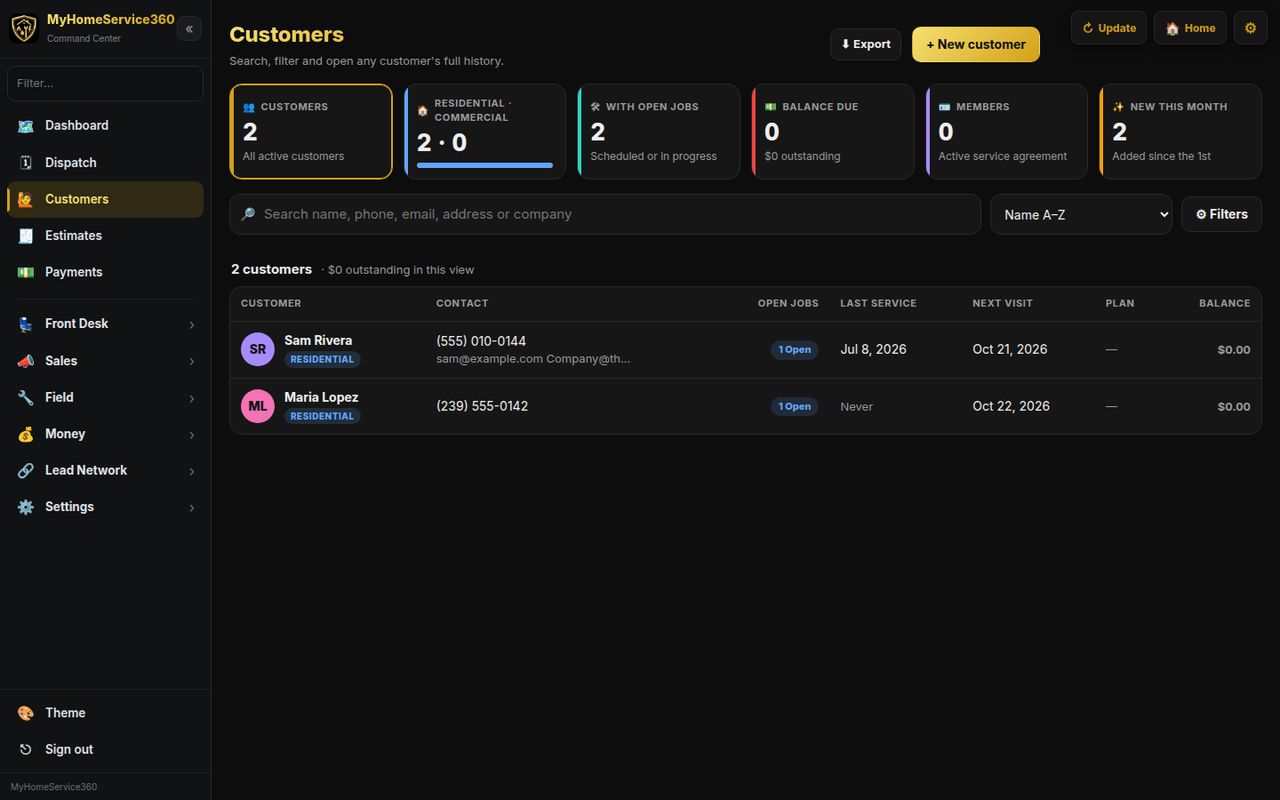
Task: Open the Name A–Z sort dropdown
Action: coord(1081,215)
